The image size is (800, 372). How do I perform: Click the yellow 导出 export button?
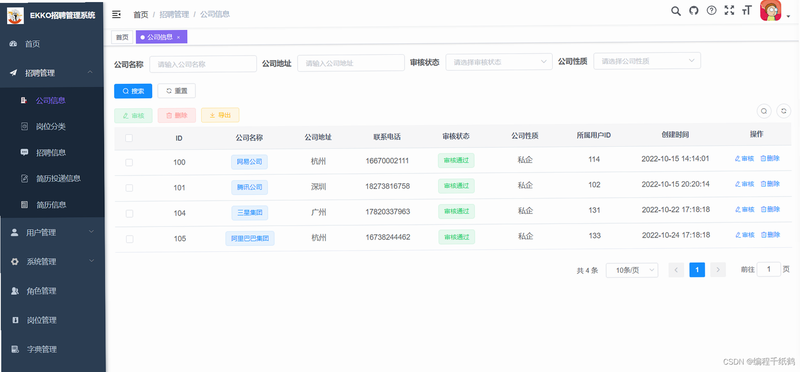(220, 115)
